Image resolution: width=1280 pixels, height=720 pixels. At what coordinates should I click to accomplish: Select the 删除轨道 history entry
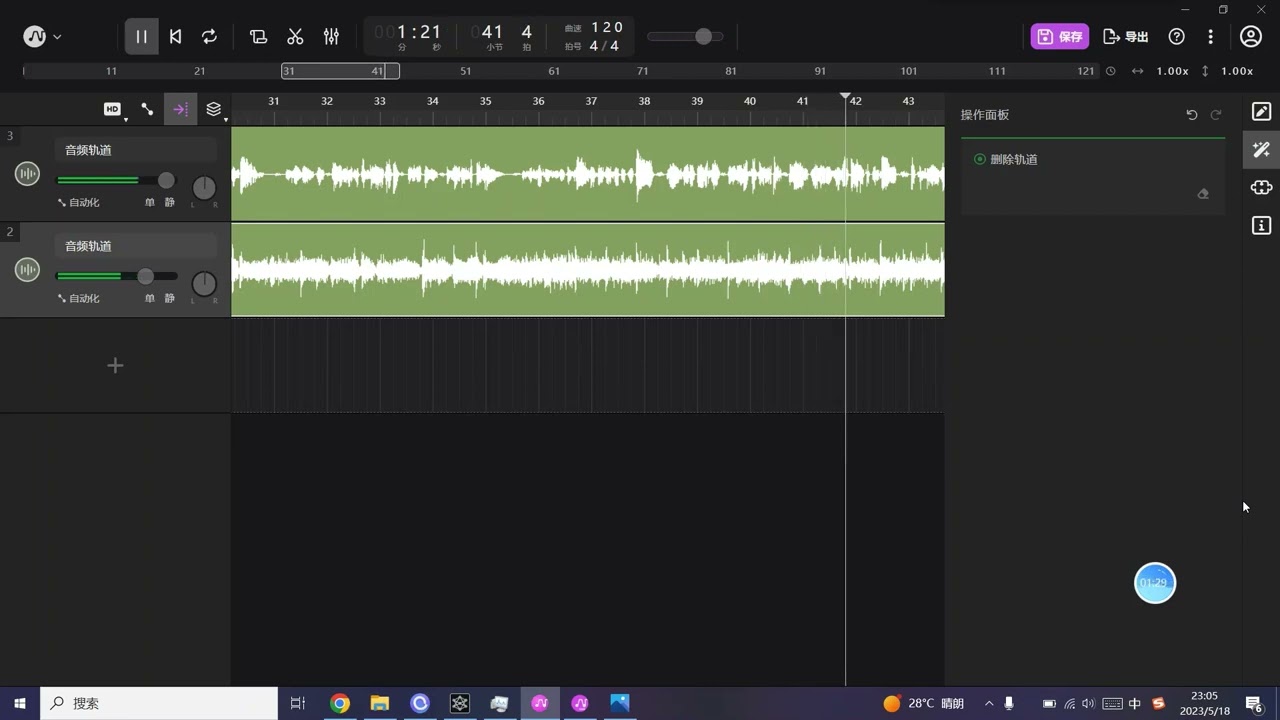pos(1092,160)
